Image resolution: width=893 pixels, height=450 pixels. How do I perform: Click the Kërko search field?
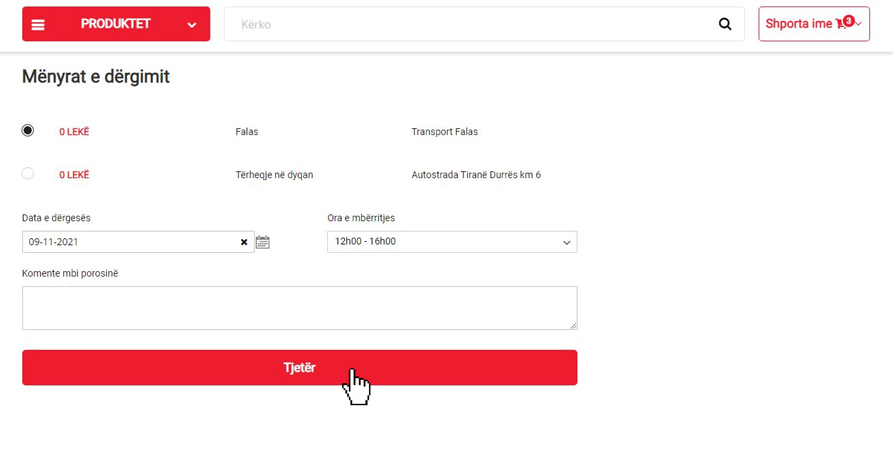[470, 25]
